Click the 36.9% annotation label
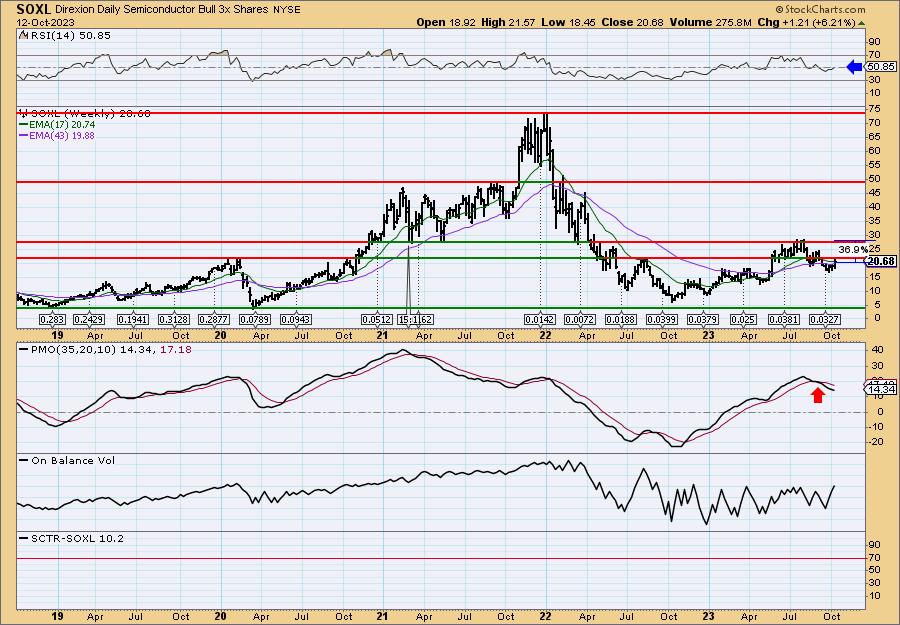900x625 pixels. click(853, 250)
